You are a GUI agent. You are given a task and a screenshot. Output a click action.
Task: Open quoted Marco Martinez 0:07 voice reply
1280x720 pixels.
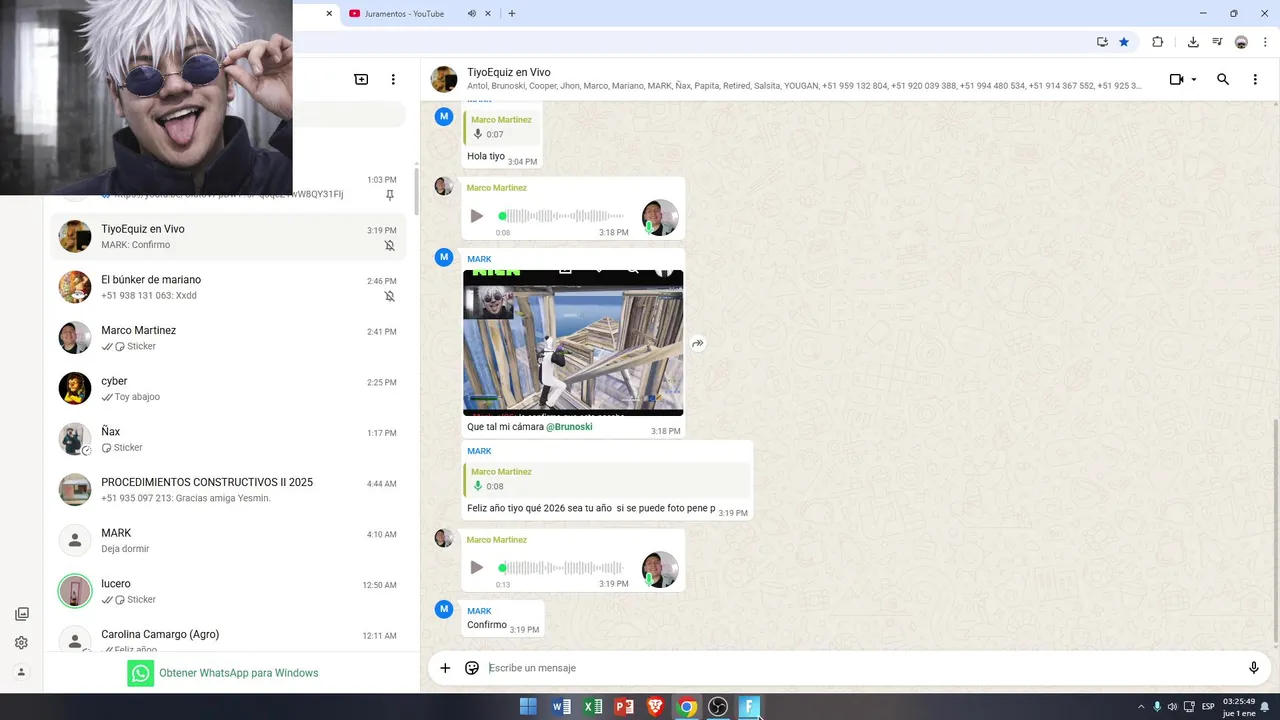click(502, 127)
